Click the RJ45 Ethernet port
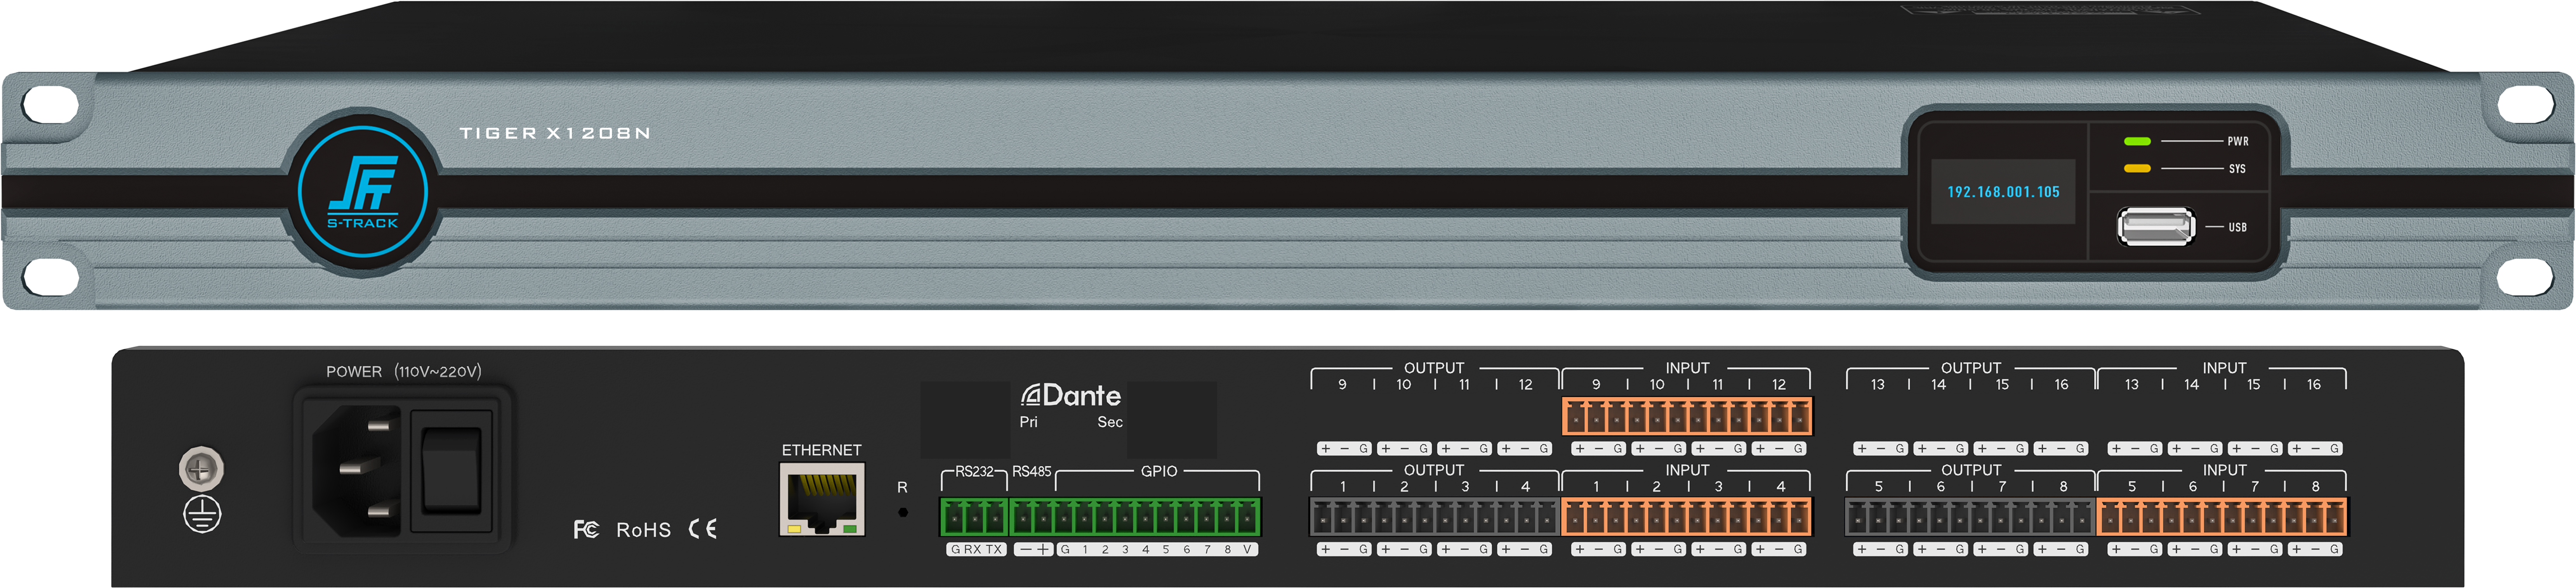The image size is (2576, 588). pyautogui.click(x=822, y=499)
